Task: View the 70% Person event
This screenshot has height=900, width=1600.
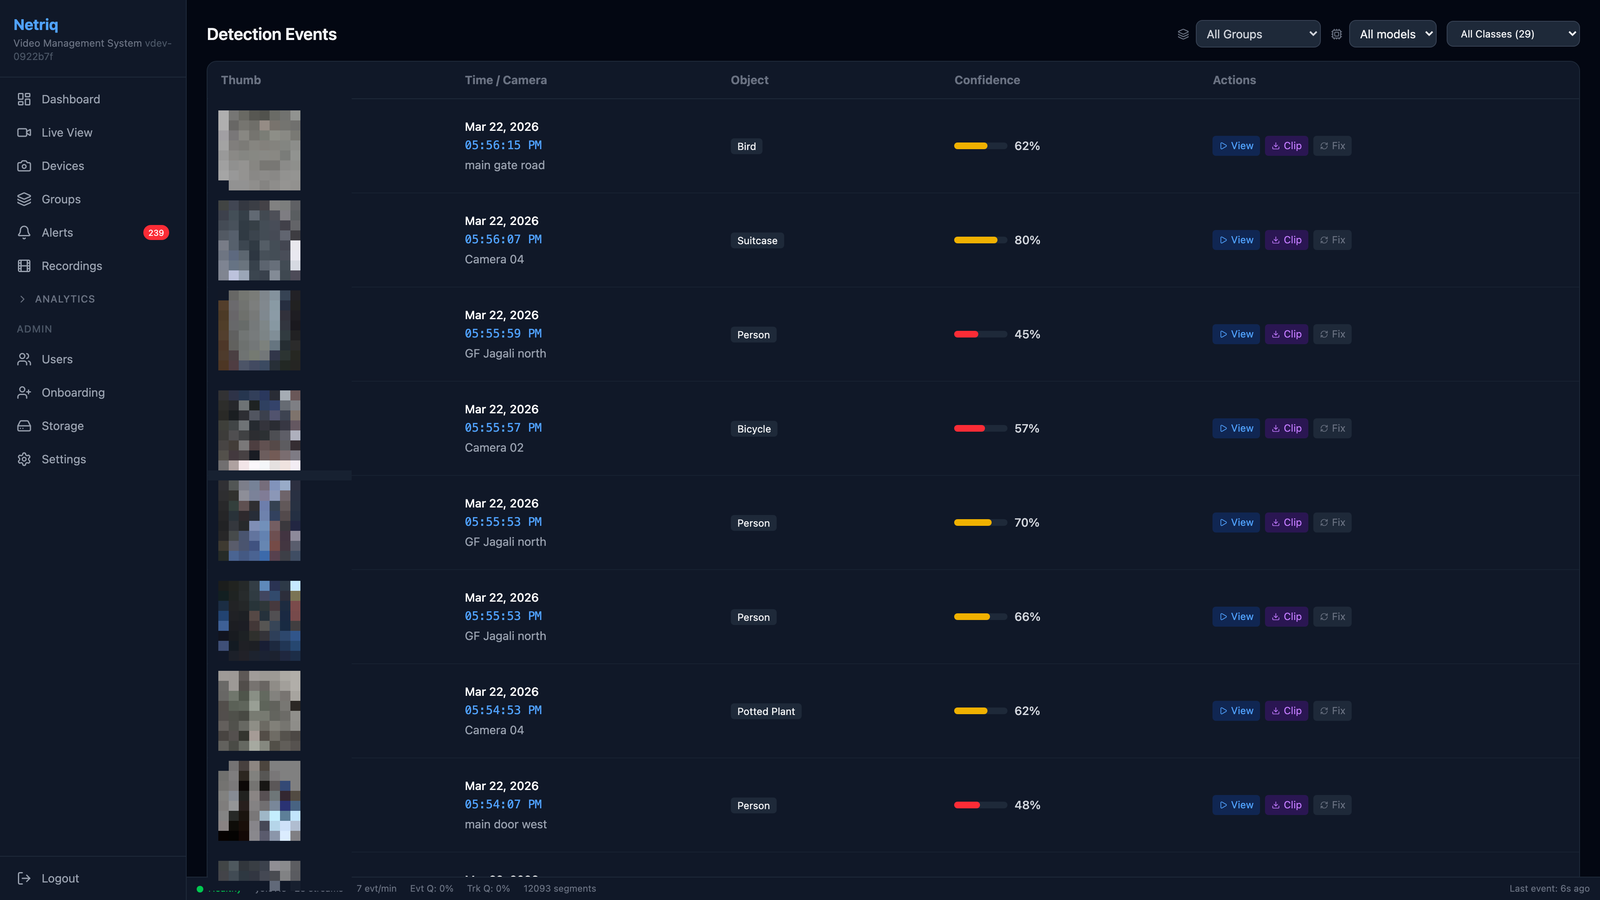Action: [x=1236, y=522]
